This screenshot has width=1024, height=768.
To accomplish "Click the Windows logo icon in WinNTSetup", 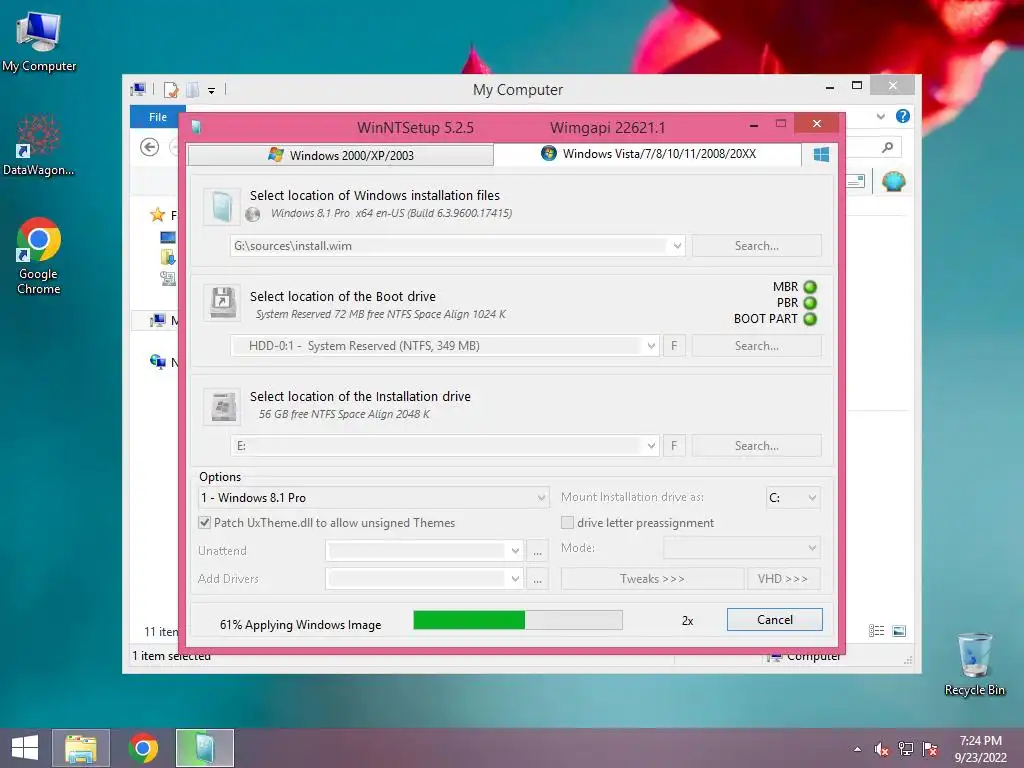I will (821, 154).
